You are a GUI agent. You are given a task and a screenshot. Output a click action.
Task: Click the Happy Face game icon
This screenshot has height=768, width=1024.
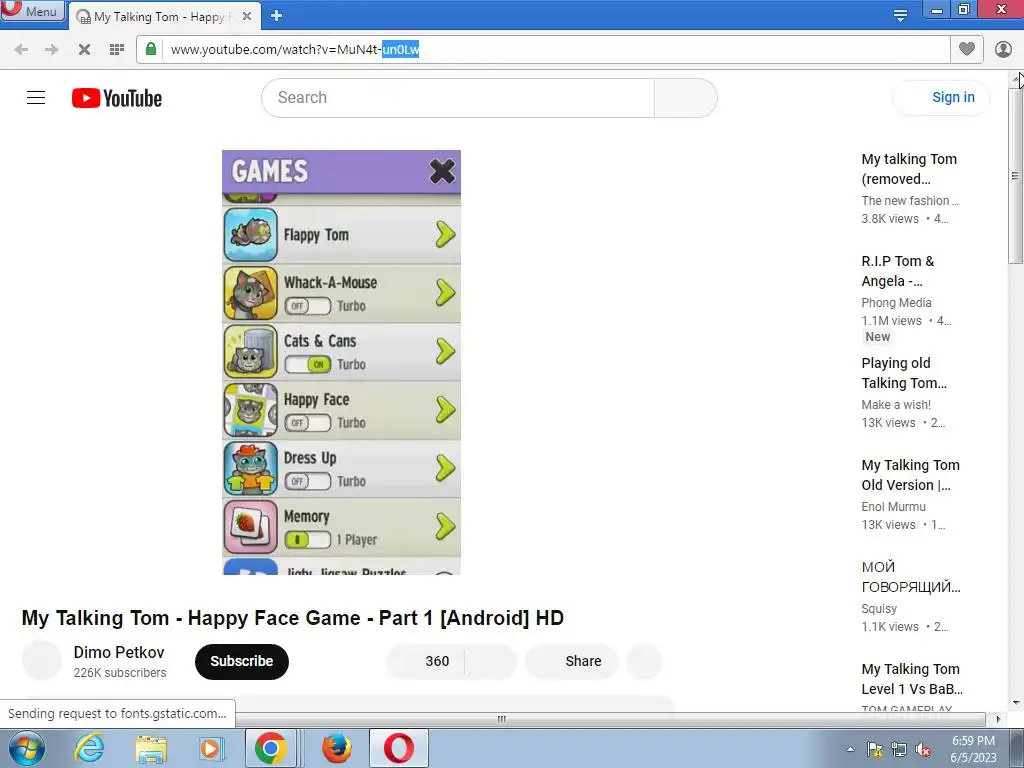pos(251,410)
